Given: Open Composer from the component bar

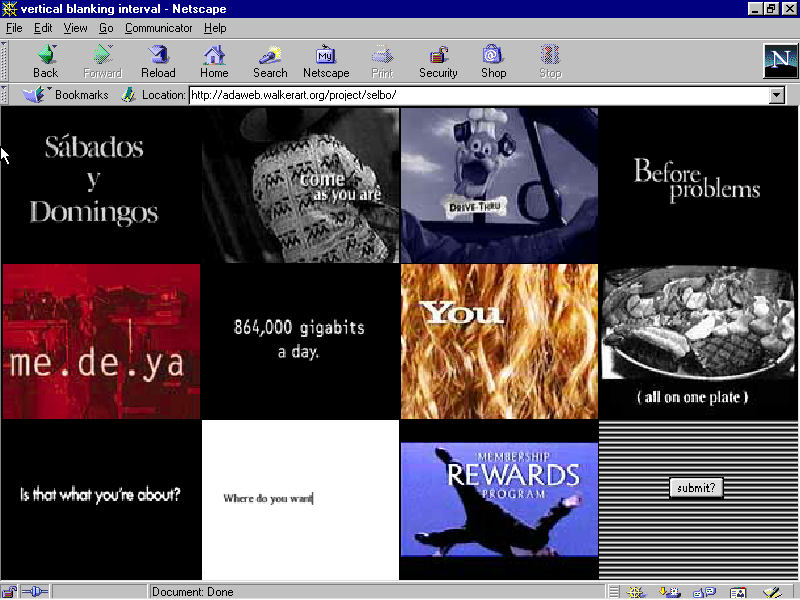Looking at the screenshot, I should pyautogui.click(x=772, y=592).
